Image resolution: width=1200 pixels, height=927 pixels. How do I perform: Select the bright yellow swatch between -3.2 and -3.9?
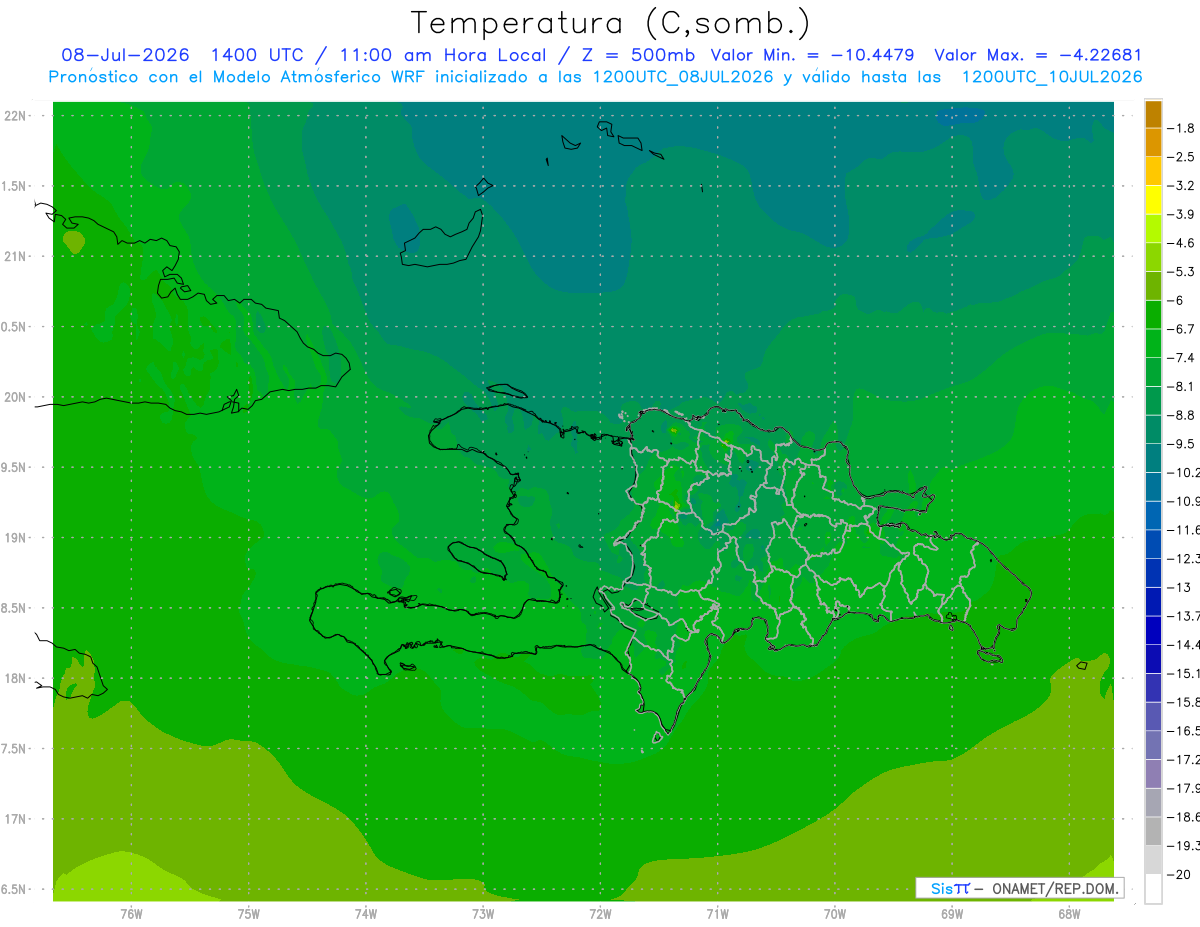pyautogui.click(x=1153, y=200)
